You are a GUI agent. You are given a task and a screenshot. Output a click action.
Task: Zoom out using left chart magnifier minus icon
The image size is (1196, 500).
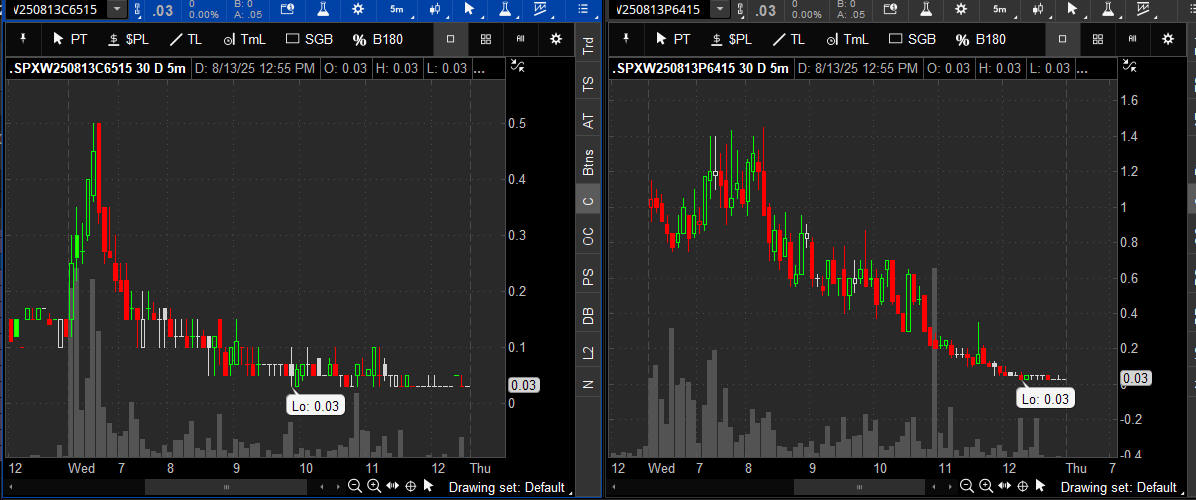tap(354, 486)
